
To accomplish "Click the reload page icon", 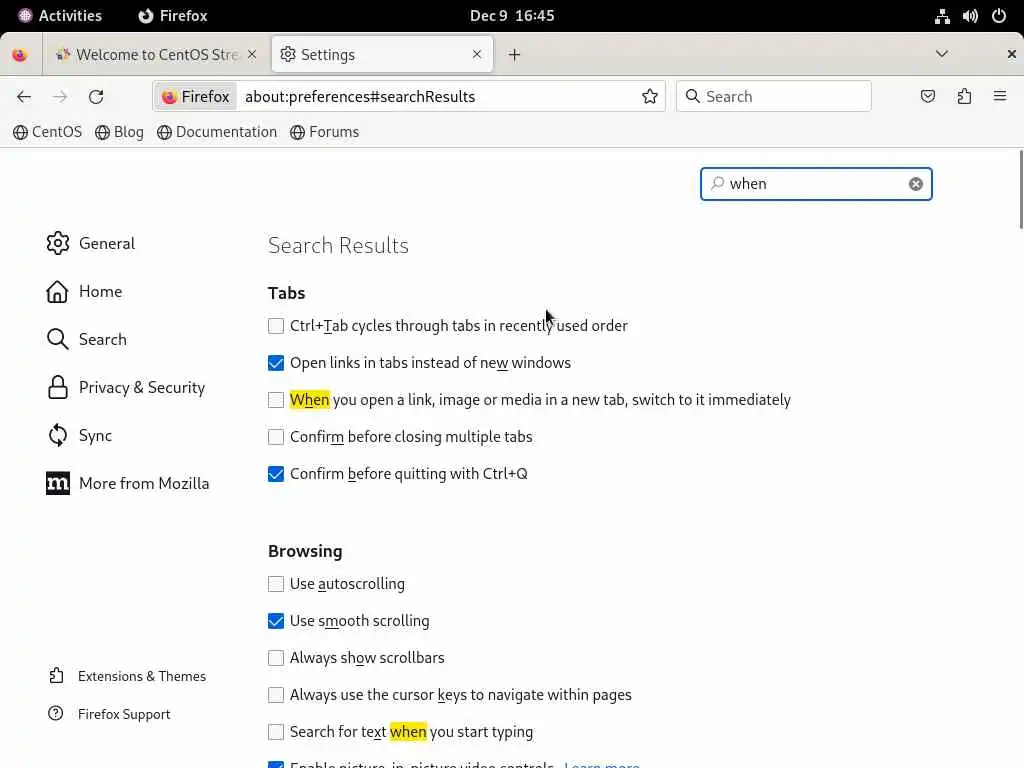I will click(96, 97).
